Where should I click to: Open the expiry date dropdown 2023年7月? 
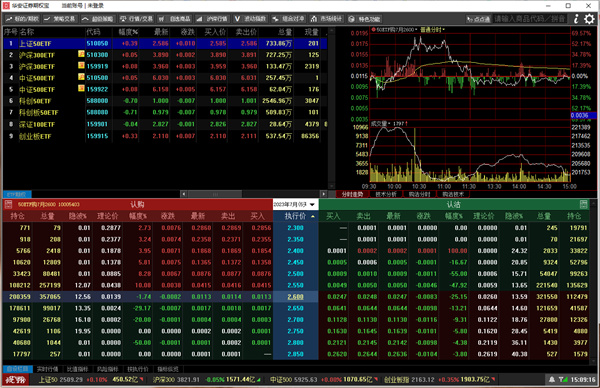[294, 204]
